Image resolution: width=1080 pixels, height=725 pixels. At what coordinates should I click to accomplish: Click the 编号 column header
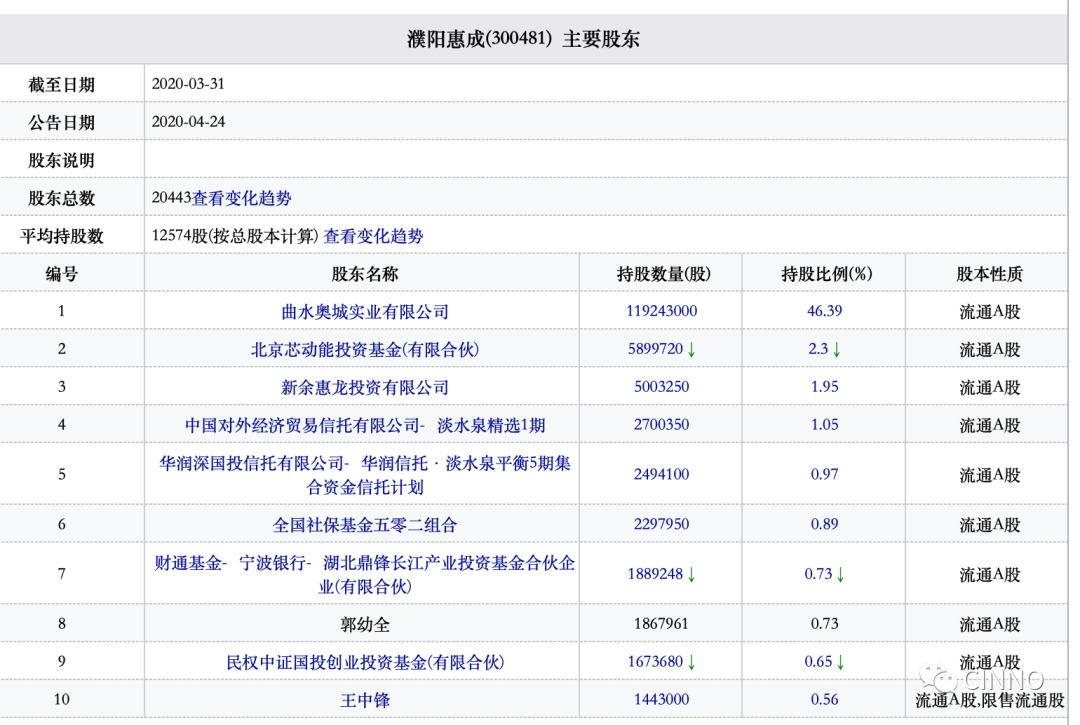[x=61, y=274]
